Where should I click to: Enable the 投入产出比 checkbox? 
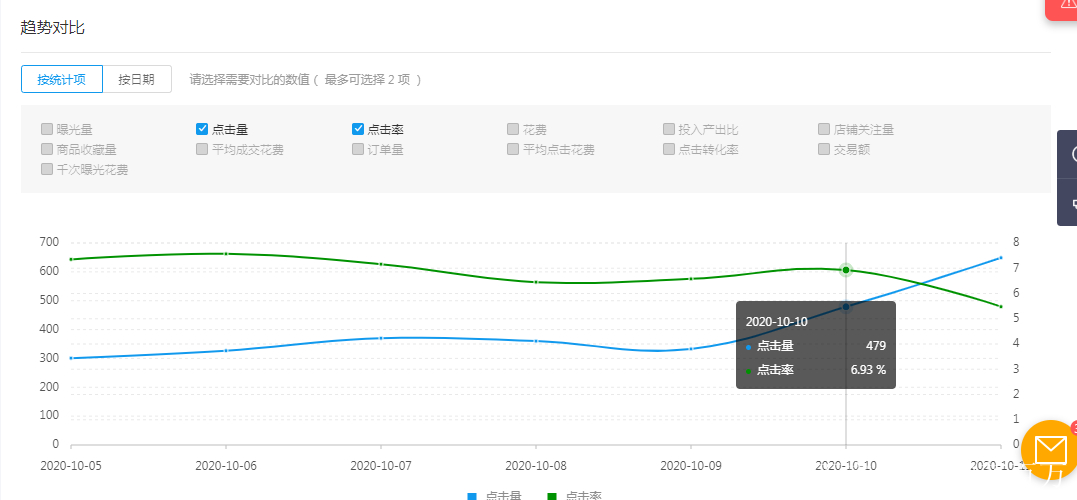click(x=668, y=128)
